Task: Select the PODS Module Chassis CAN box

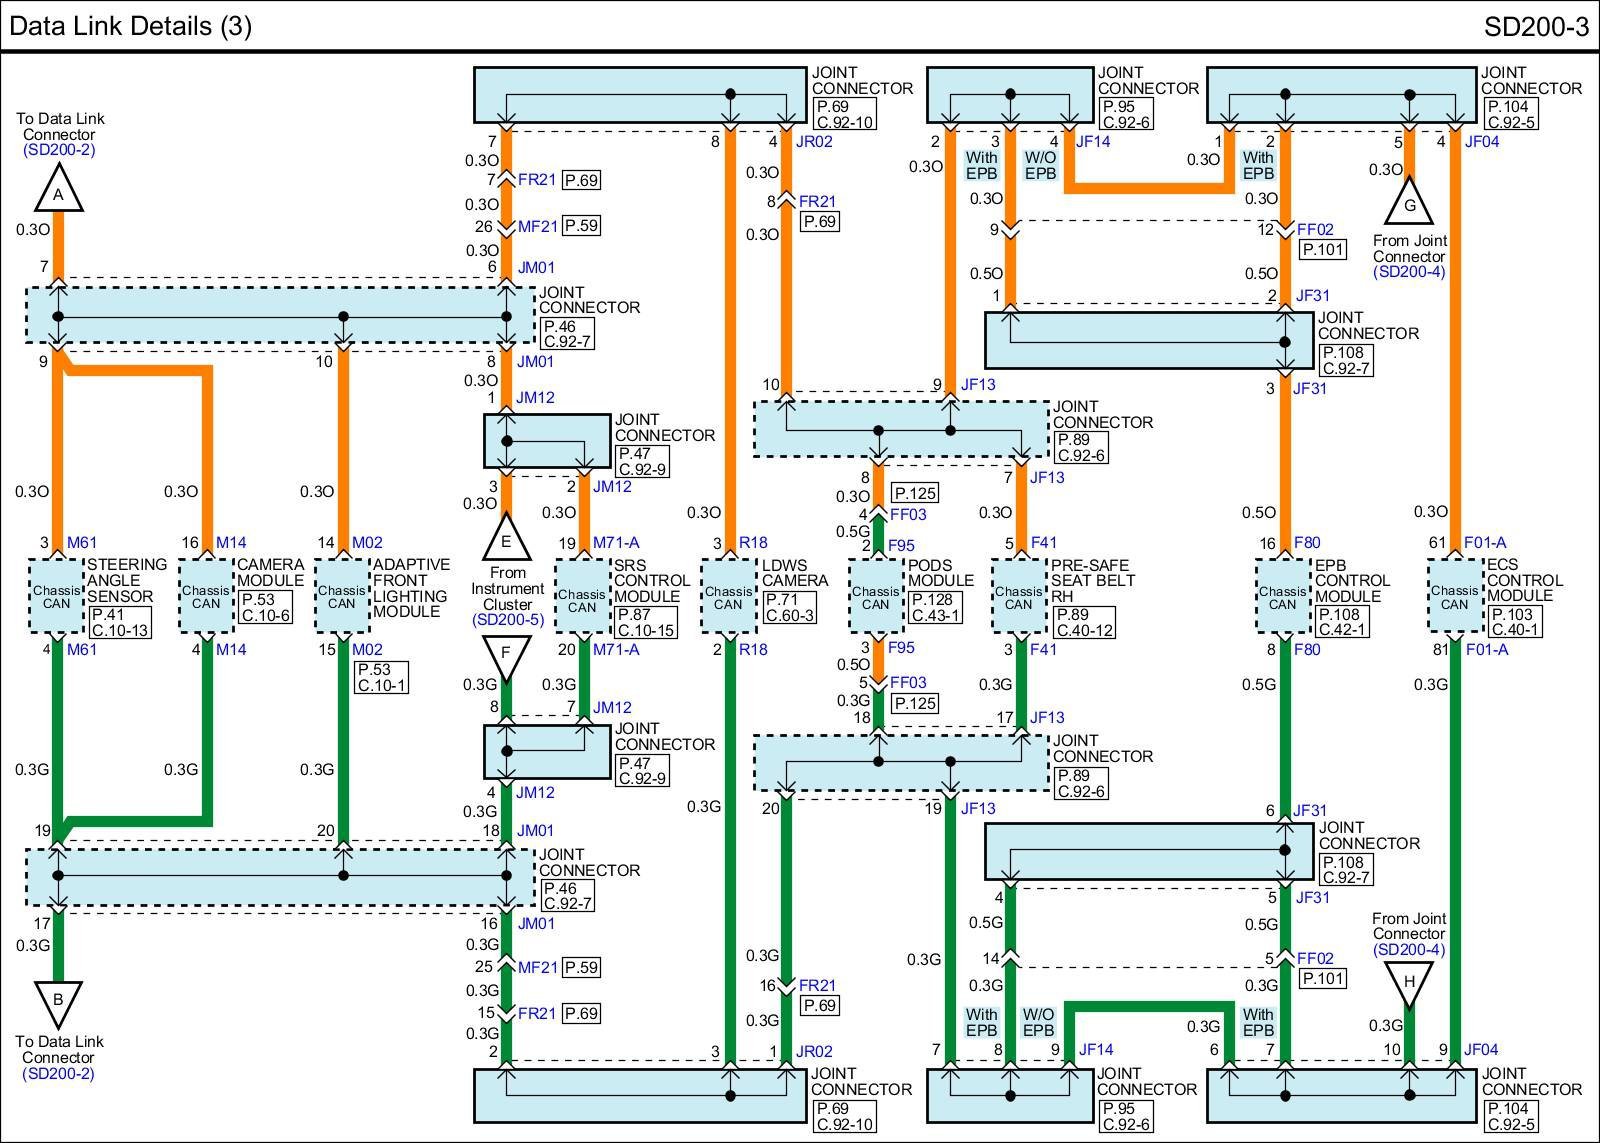Action: coord(876,597)
